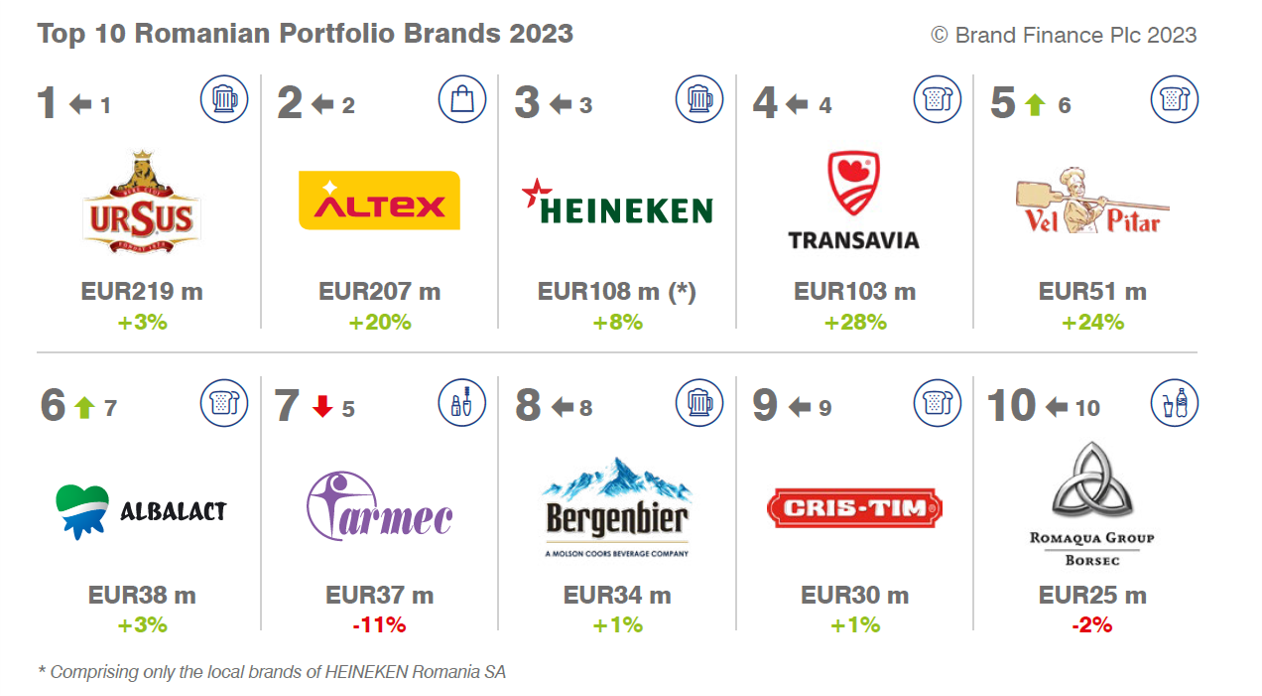Click the shopping bag icon beside Altex

[462, 99]
